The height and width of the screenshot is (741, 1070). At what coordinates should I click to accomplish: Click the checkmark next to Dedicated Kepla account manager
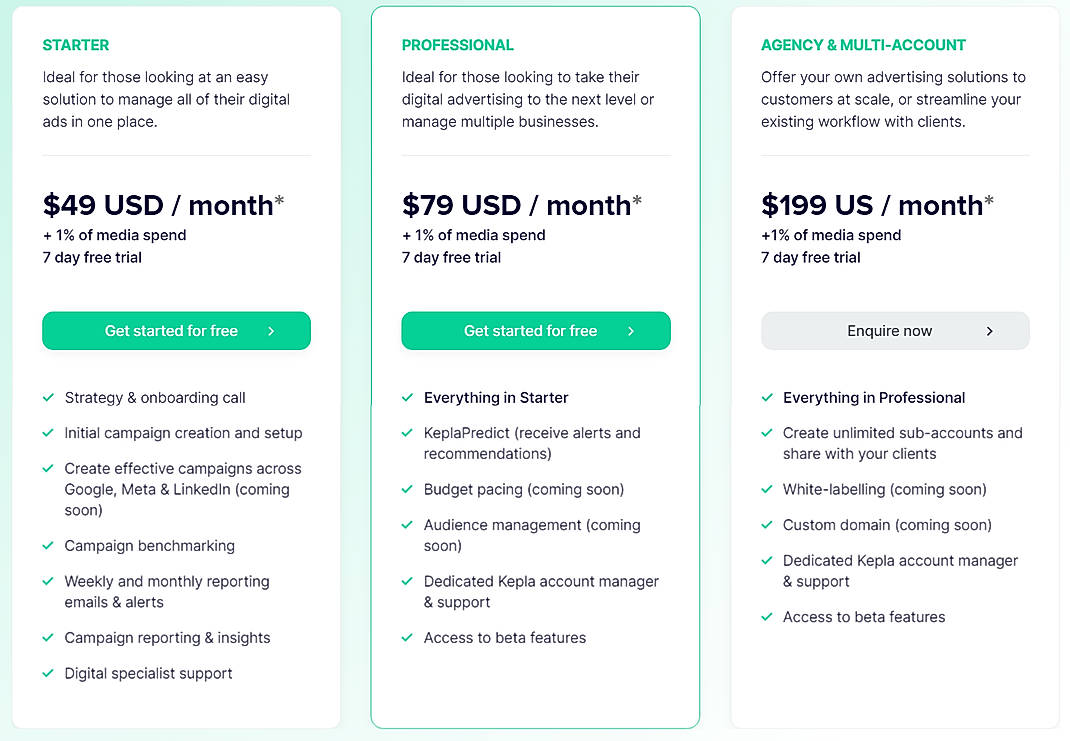[x=407, y=581]
